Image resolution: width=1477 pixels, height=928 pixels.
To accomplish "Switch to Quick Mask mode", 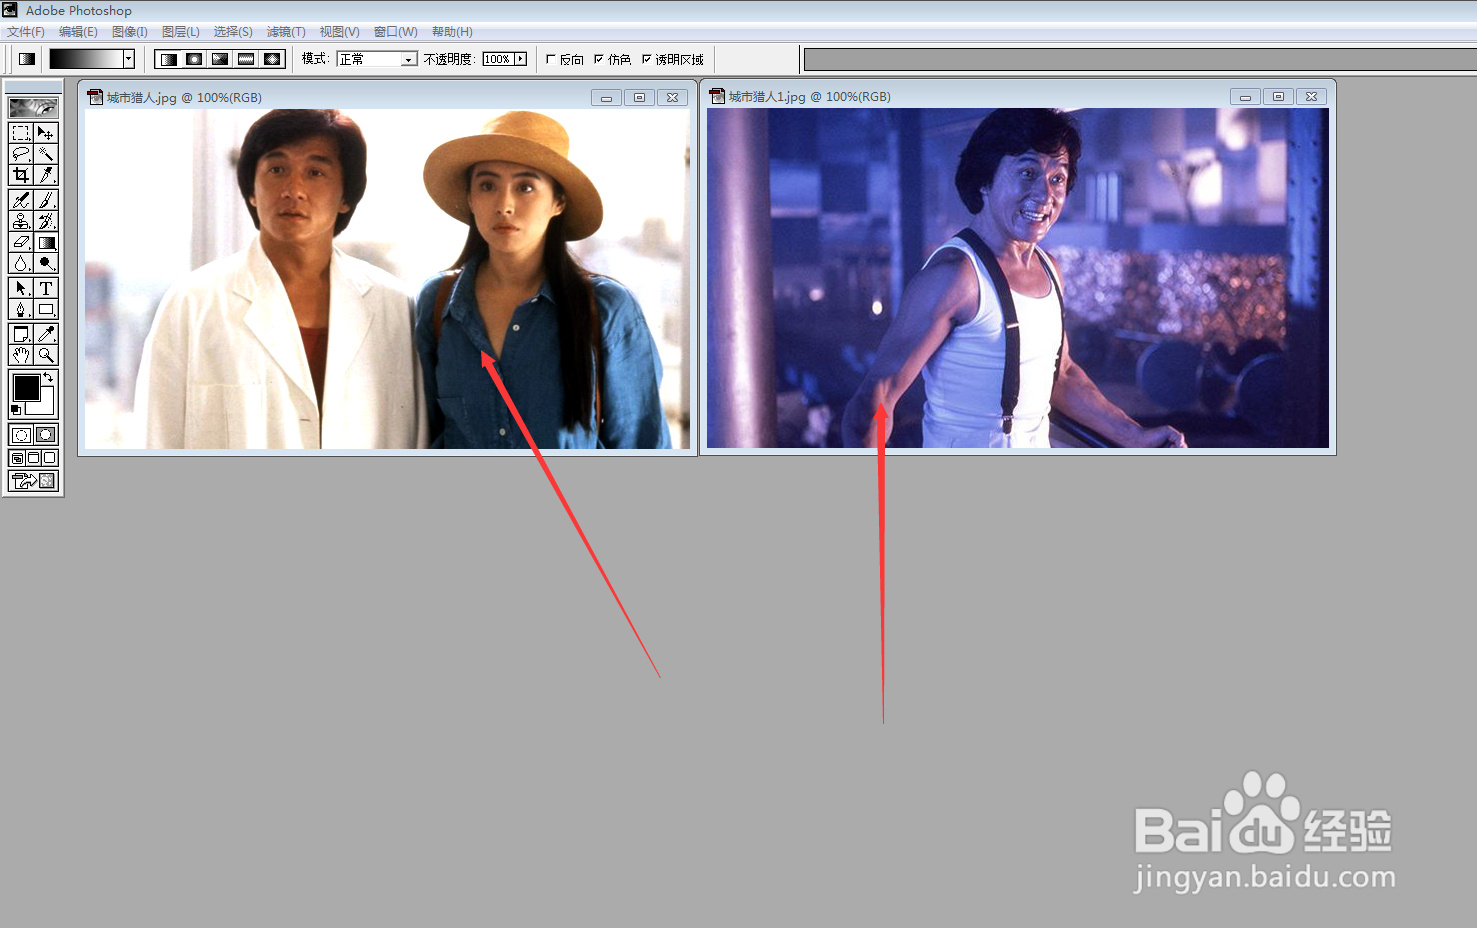I will [x=46, y=435].
